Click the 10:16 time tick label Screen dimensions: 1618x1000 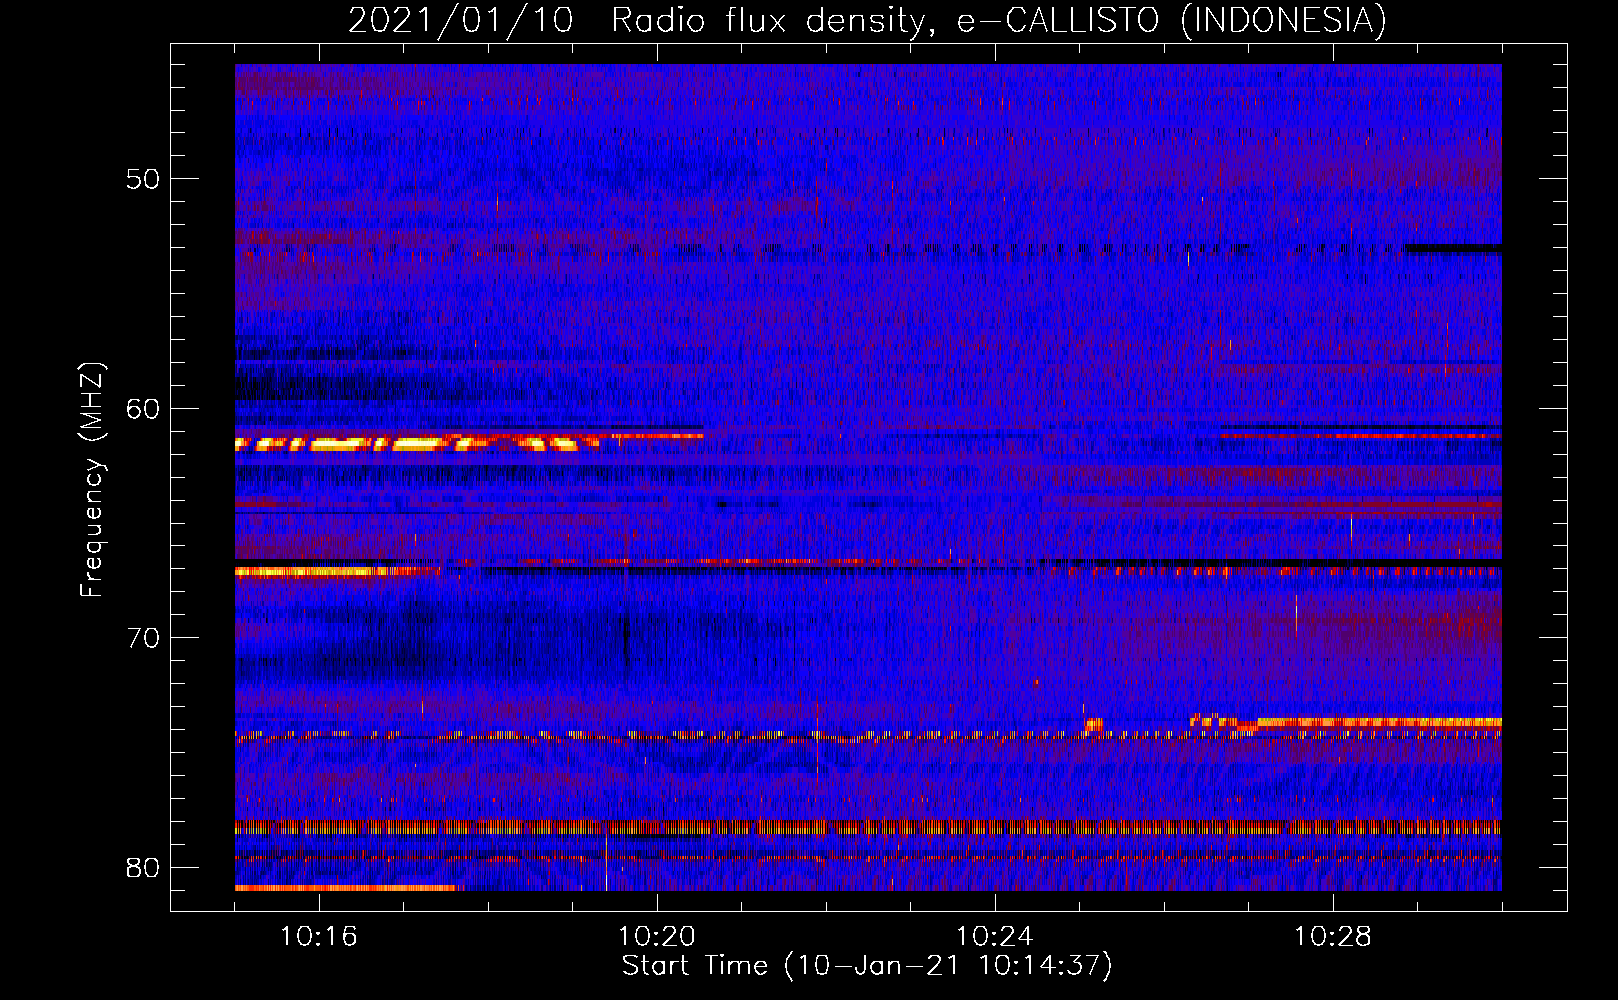(319, 937)
